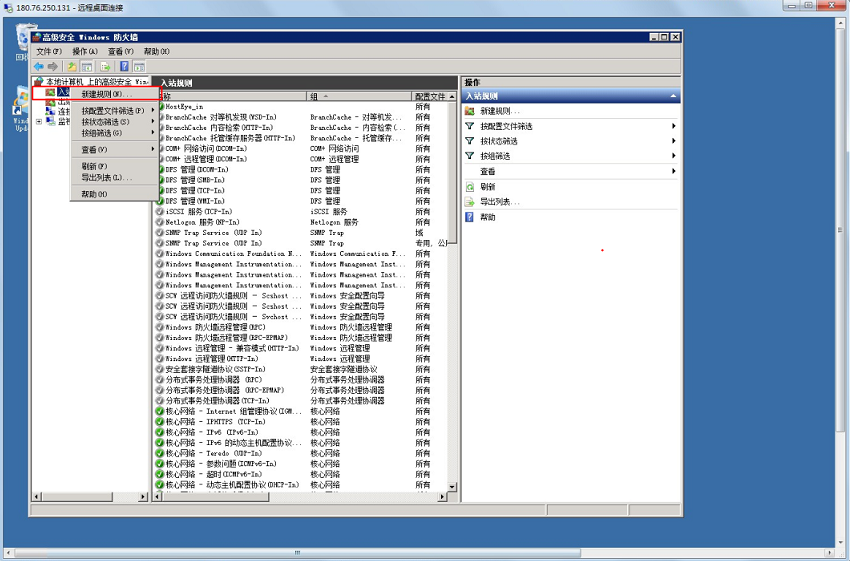
Task: Choose 导出列表(L)... from the context menu
Action: [x=114, y=177]
